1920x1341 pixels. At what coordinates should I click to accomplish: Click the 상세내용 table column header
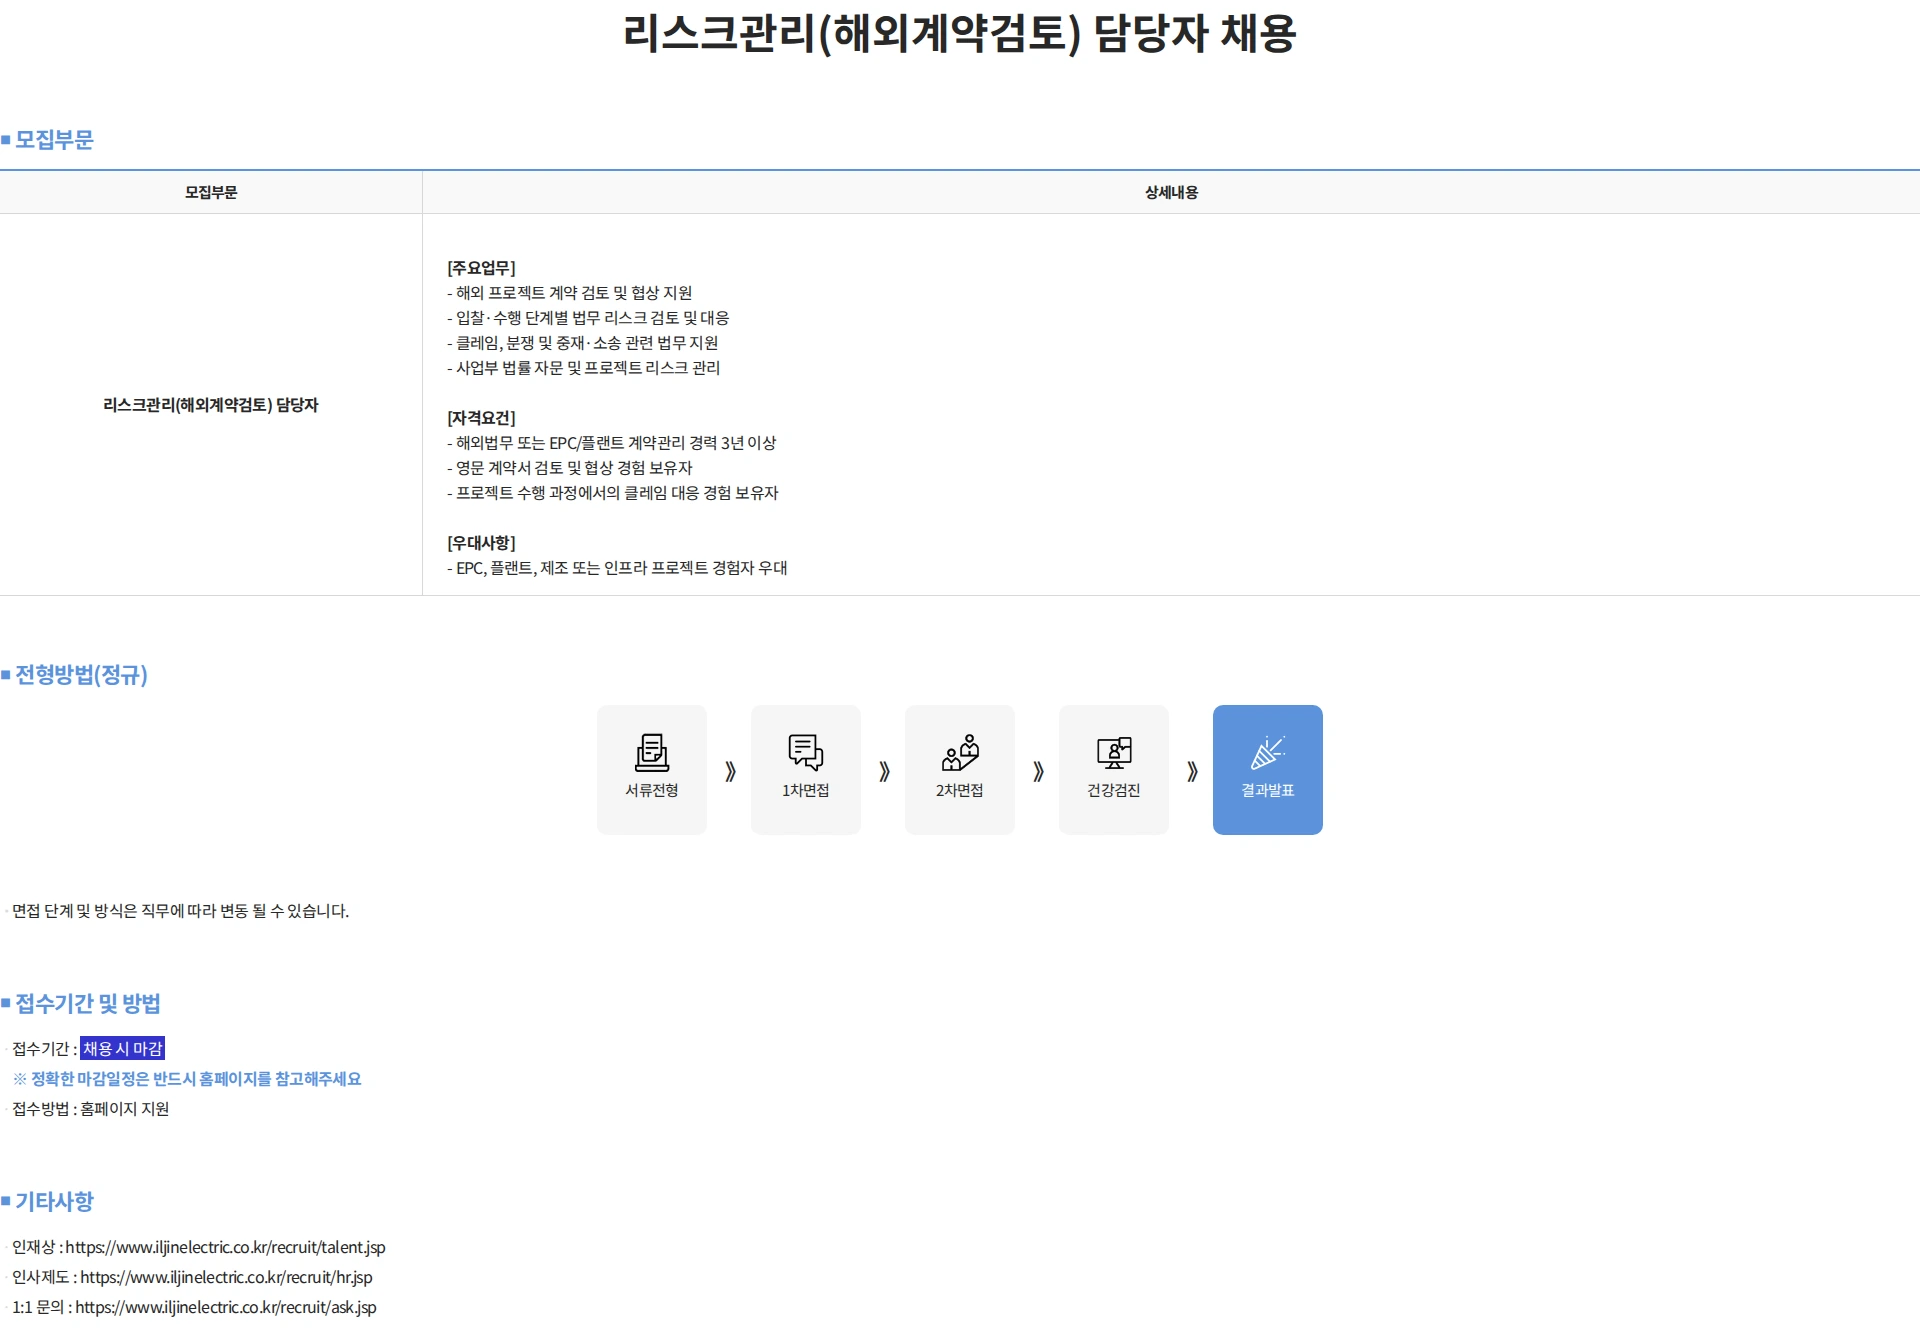1171,192
